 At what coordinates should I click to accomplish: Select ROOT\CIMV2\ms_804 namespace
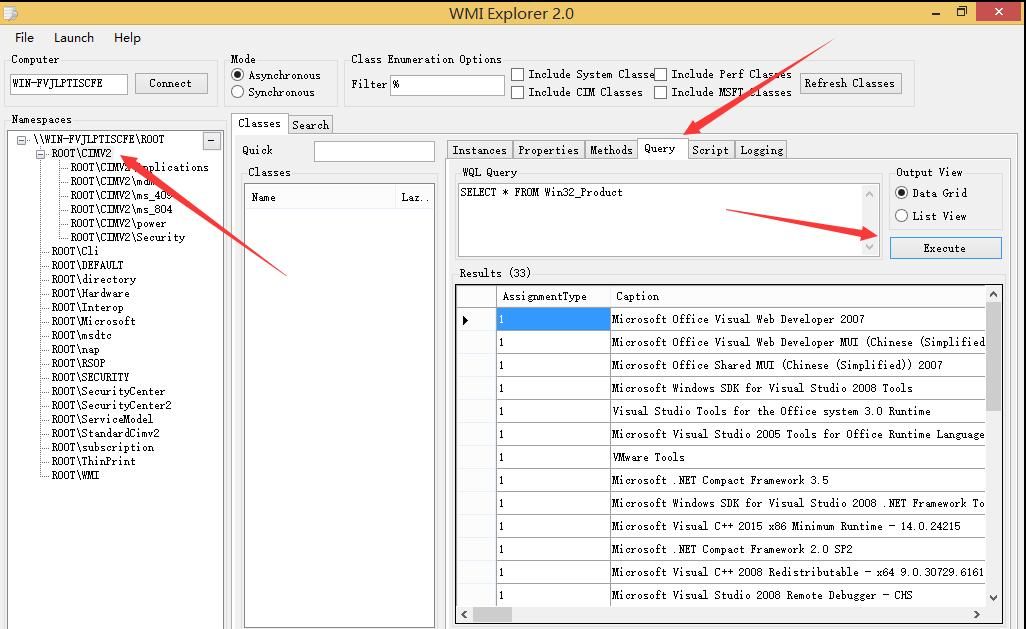pos(122,209)
